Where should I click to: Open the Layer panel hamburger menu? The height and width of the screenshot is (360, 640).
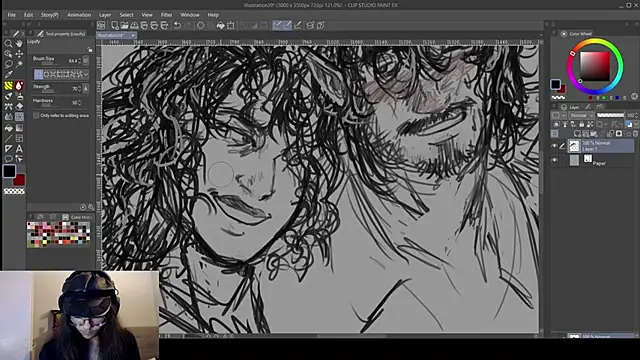point(554,133)
